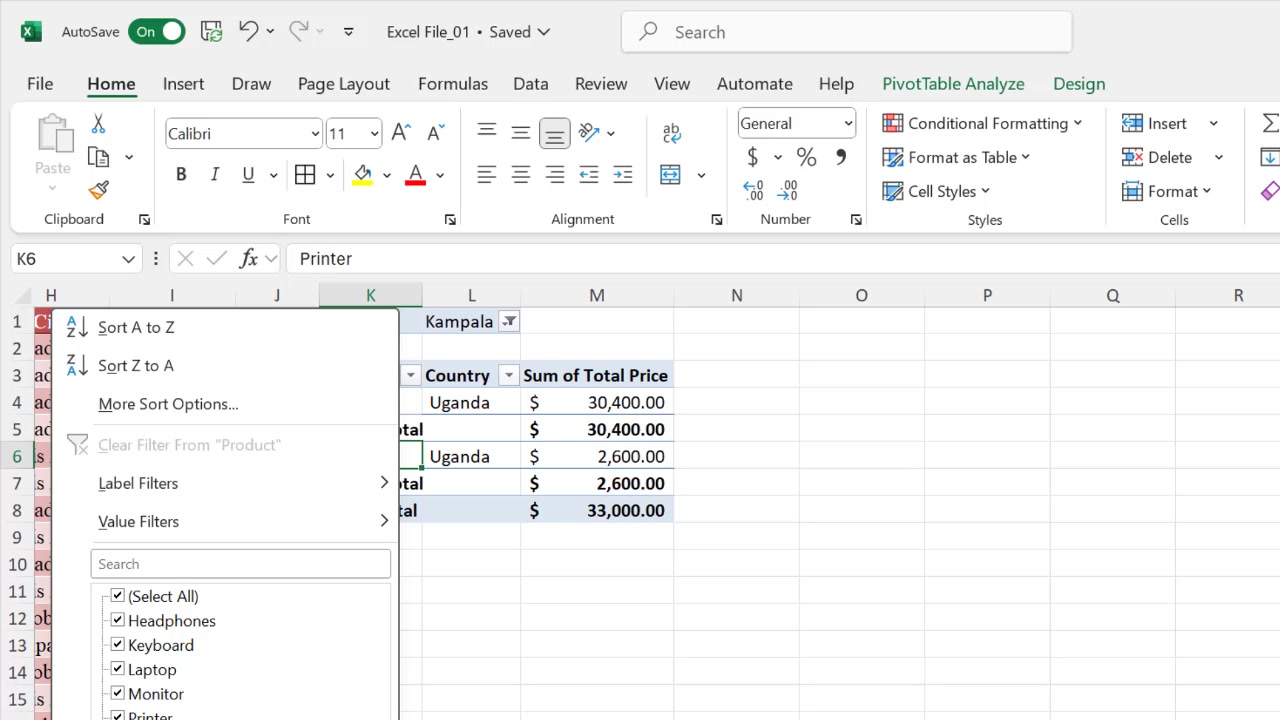Decrease font size with smaller A

click(x=435, y=133)
